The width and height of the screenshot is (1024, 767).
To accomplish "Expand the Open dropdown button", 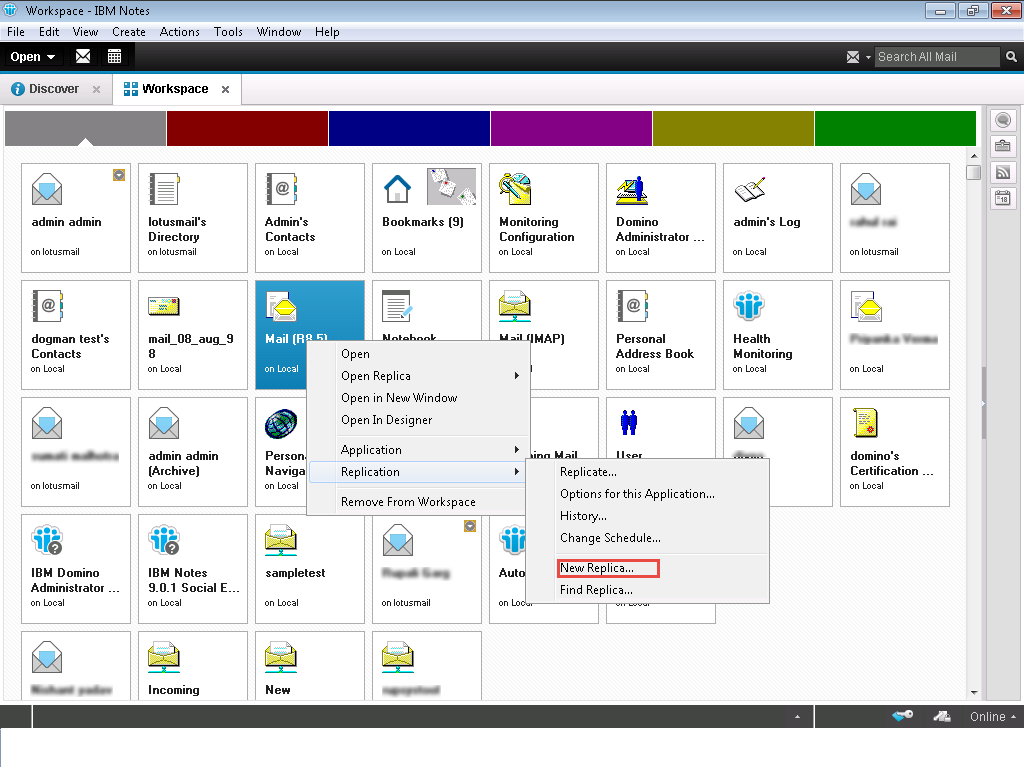I will click(x=33, y=57).
